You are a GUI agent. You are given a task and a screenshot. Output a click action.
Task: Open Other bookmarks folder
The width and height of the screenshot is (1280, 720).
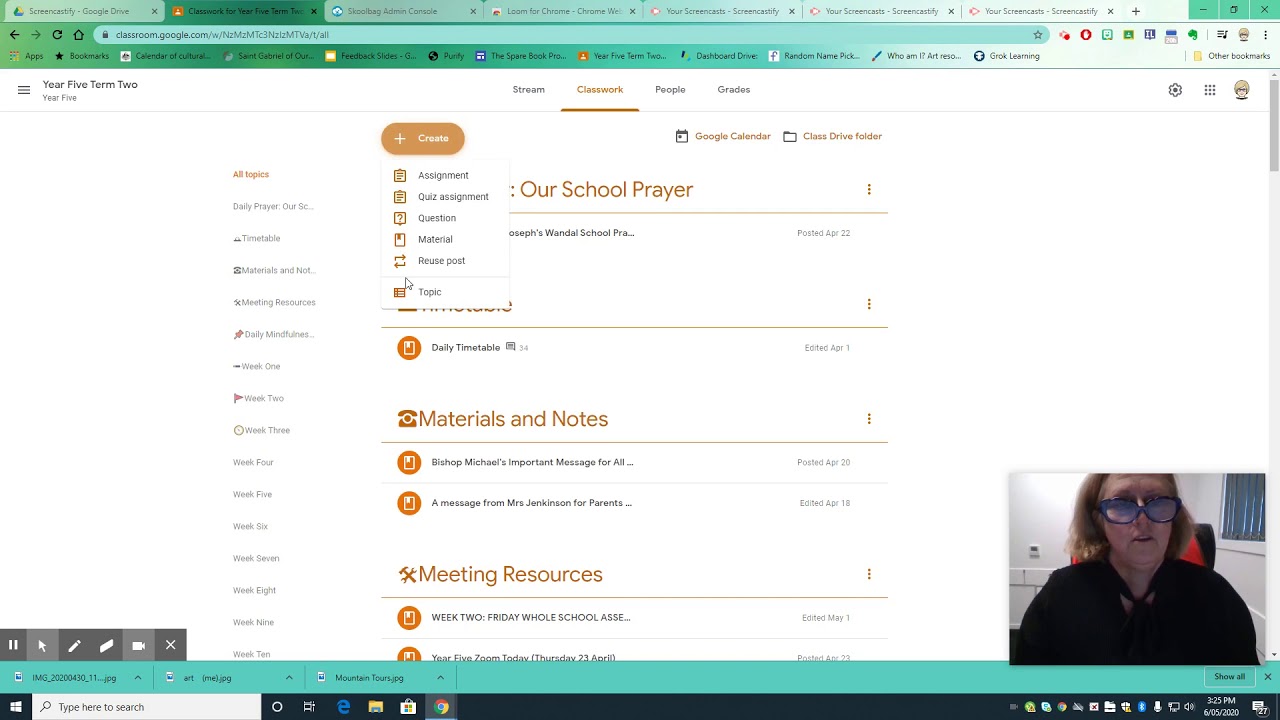coord(1231,56)
